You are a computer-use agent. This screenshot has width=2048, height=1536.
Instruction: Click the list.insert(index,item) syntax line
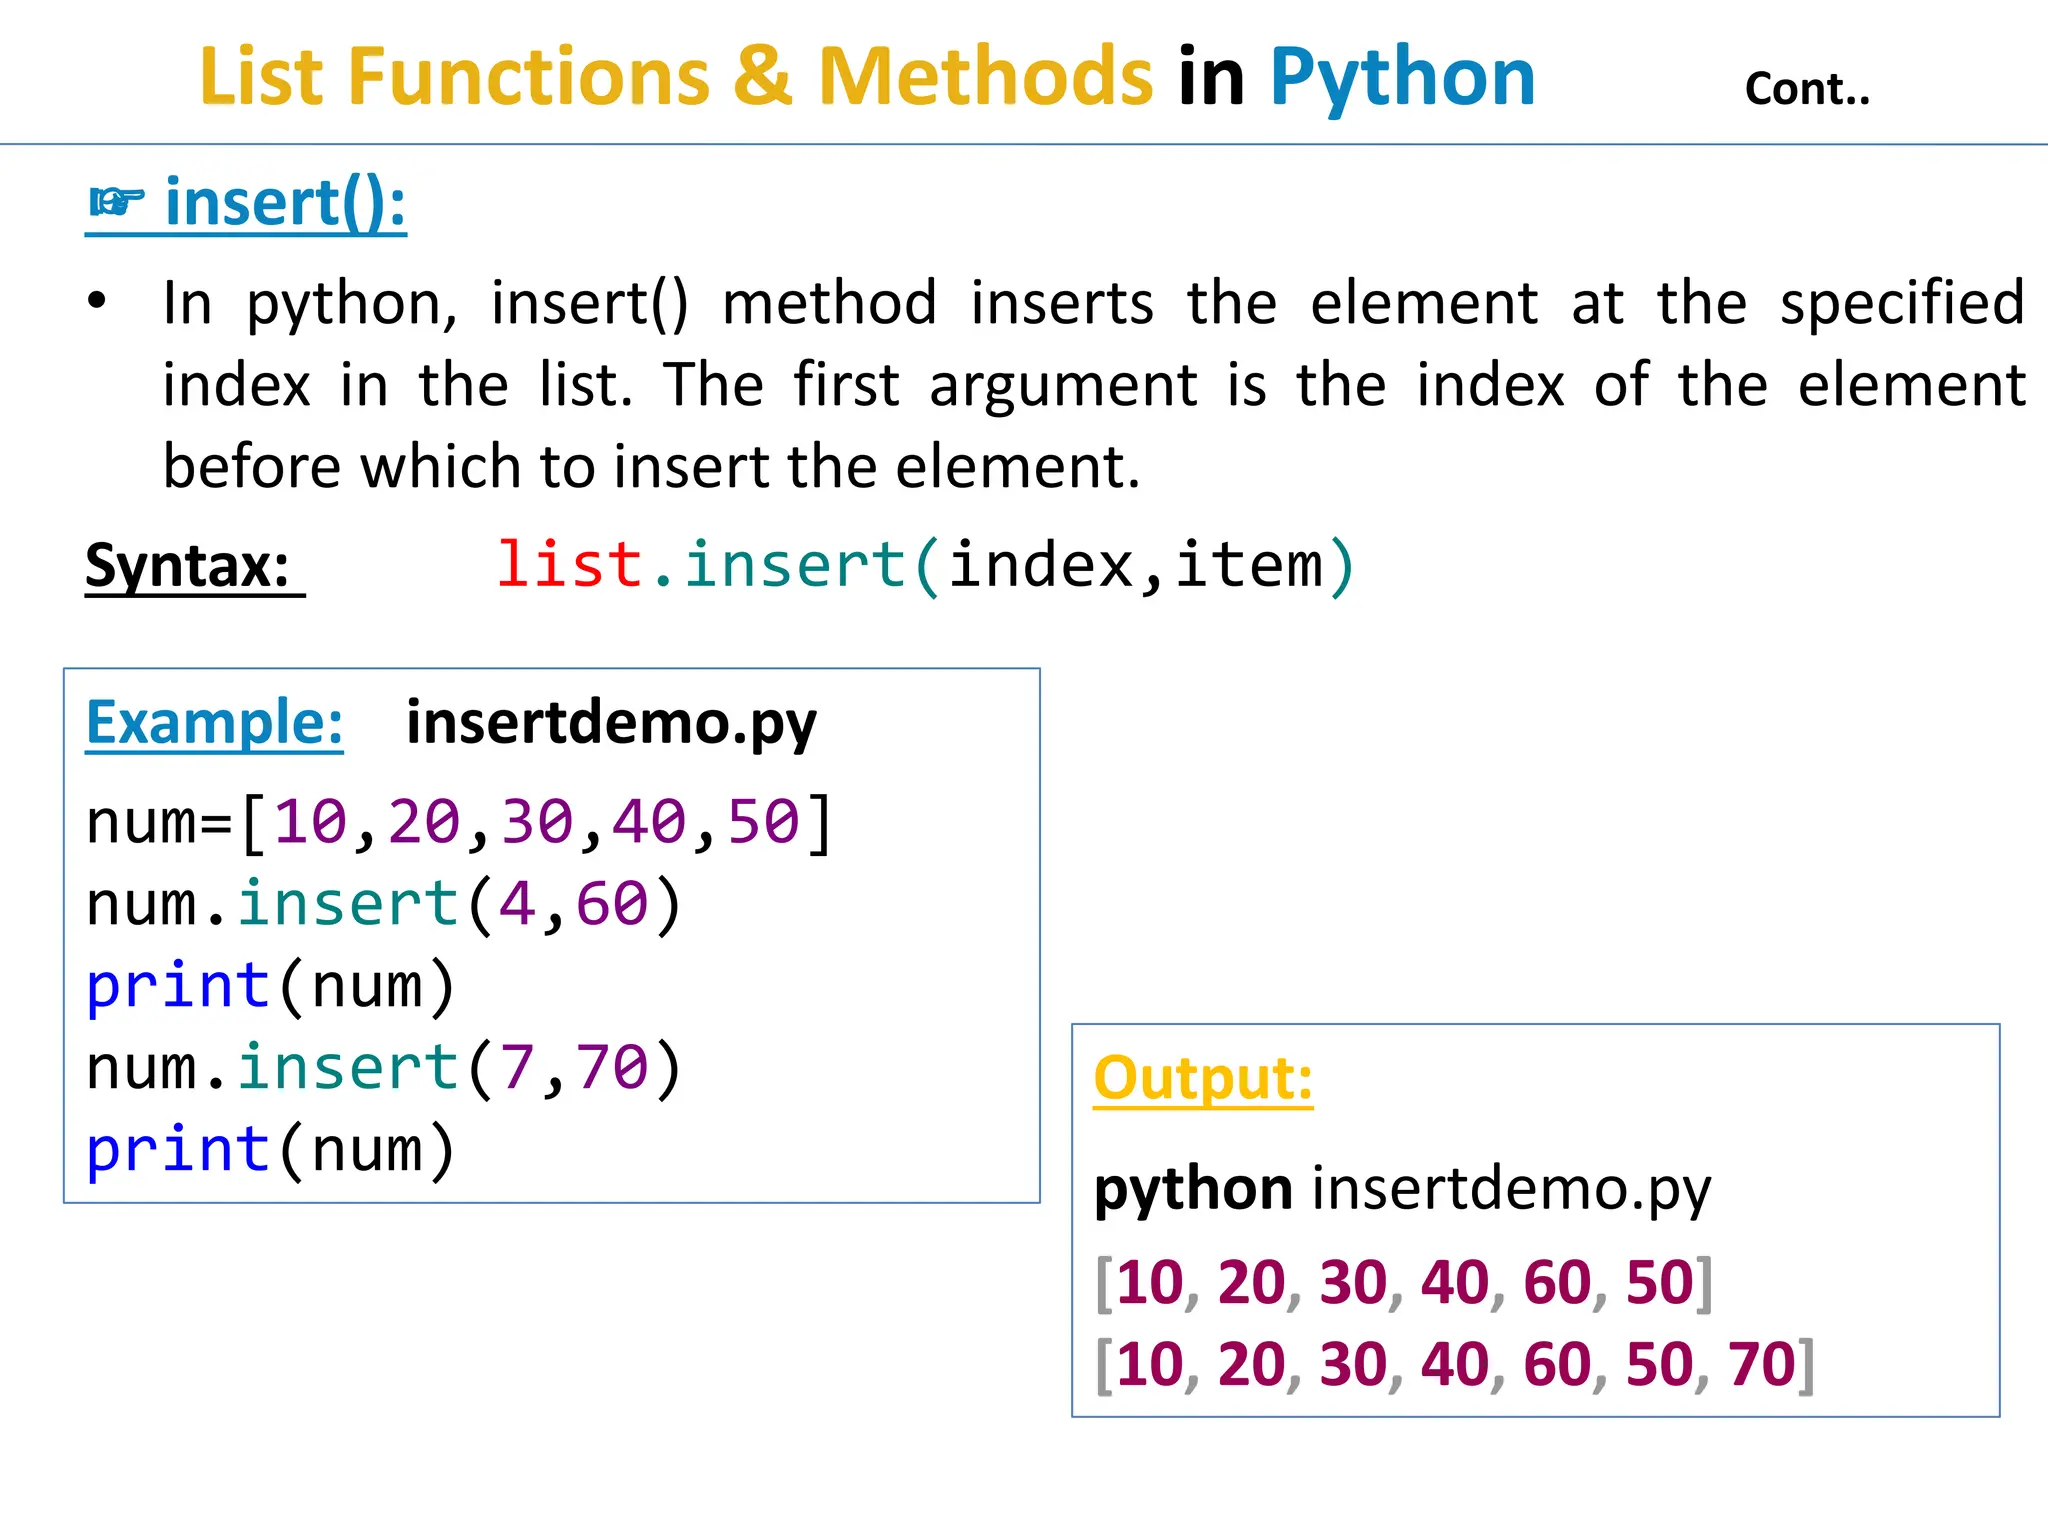(925, 565)
